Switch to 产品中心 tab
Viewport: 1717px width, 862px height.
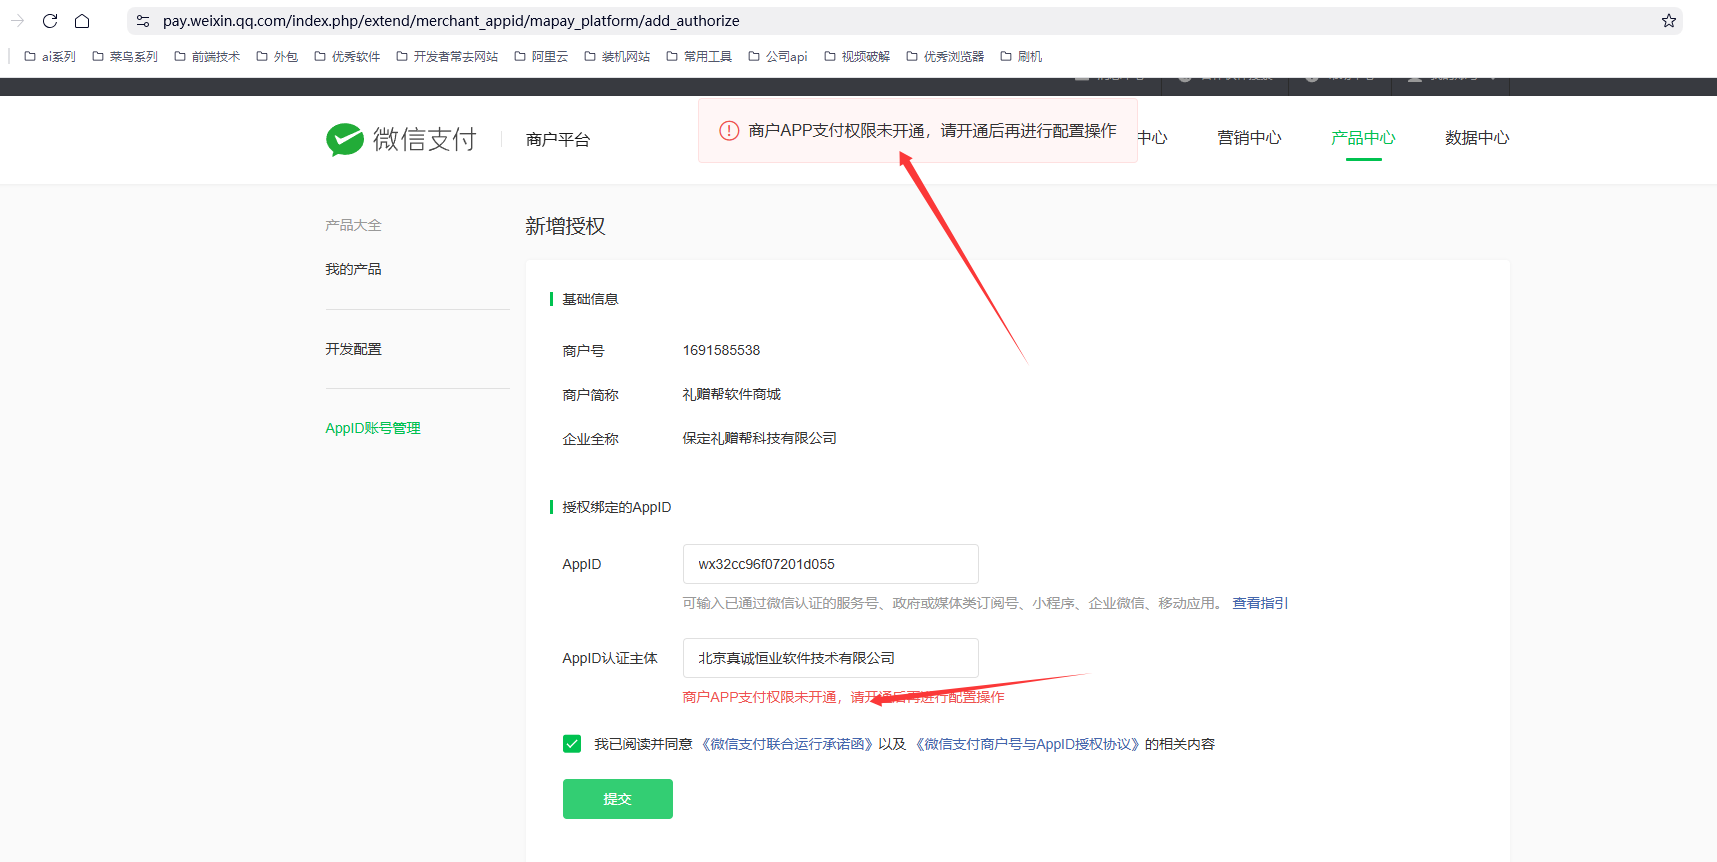coord(1363,138)
